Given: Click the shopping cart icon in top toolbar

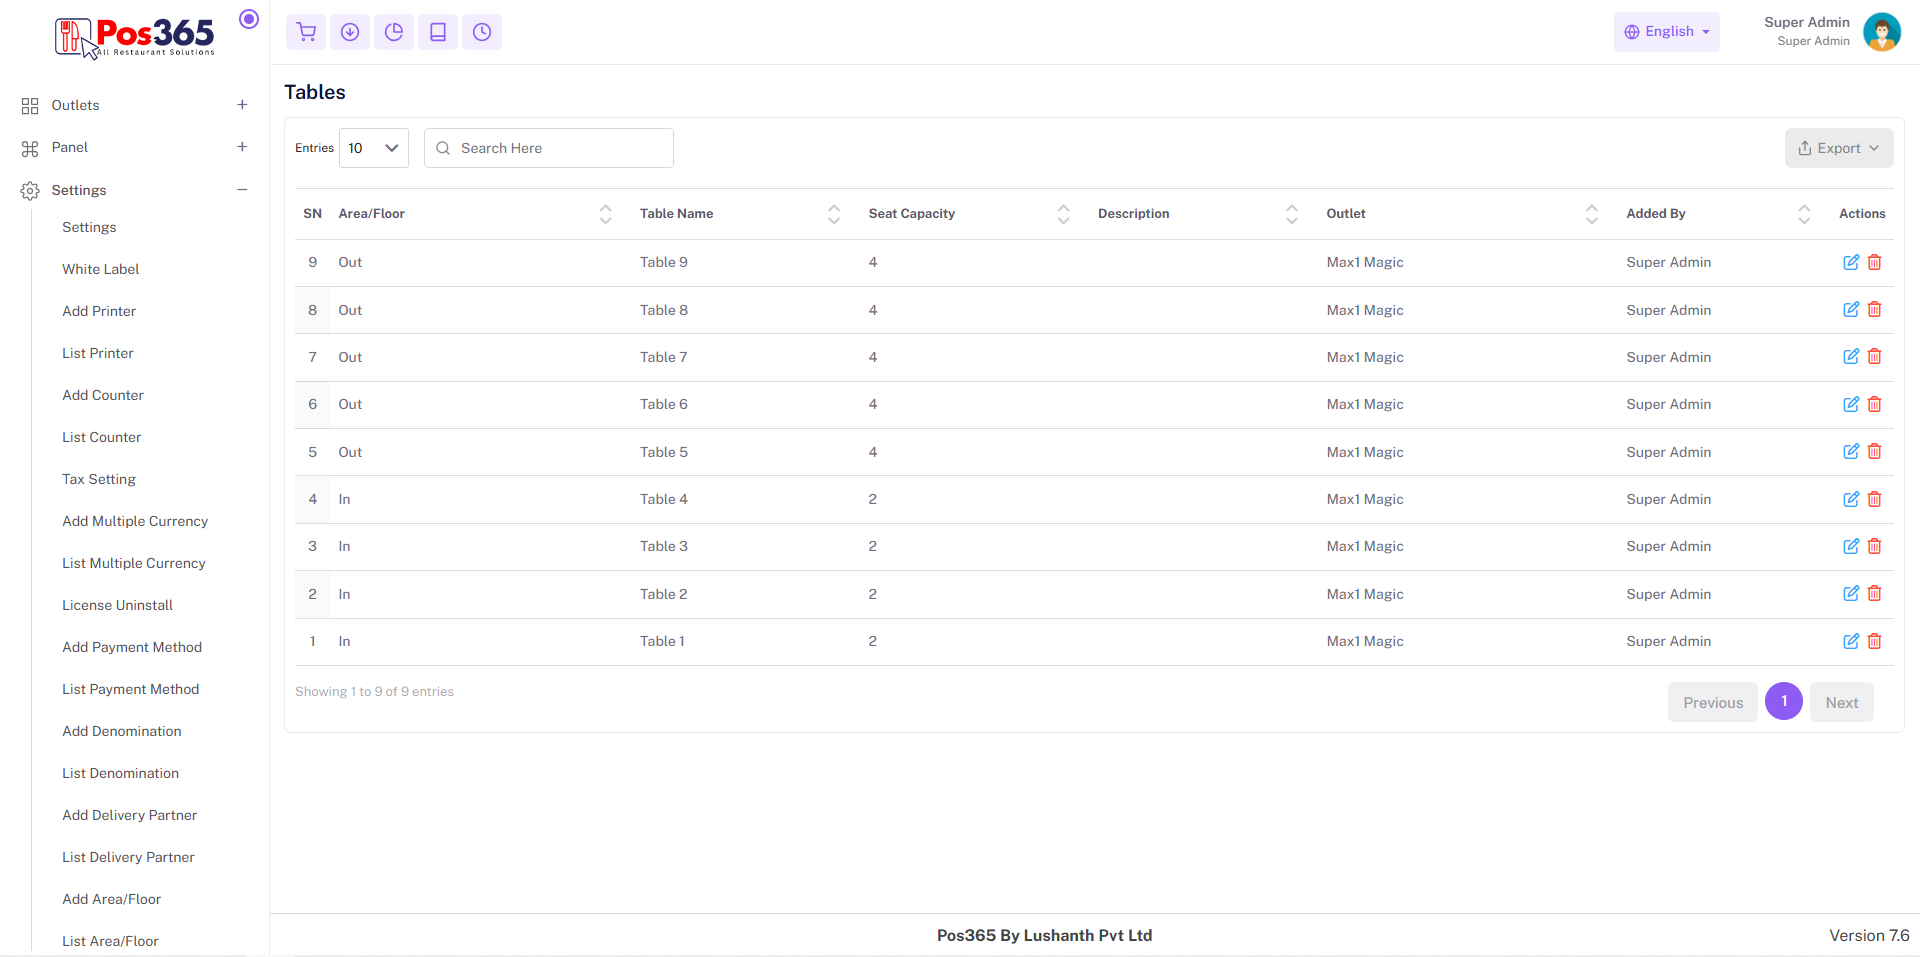Looking at the screenshot, I should click(306, 32).
